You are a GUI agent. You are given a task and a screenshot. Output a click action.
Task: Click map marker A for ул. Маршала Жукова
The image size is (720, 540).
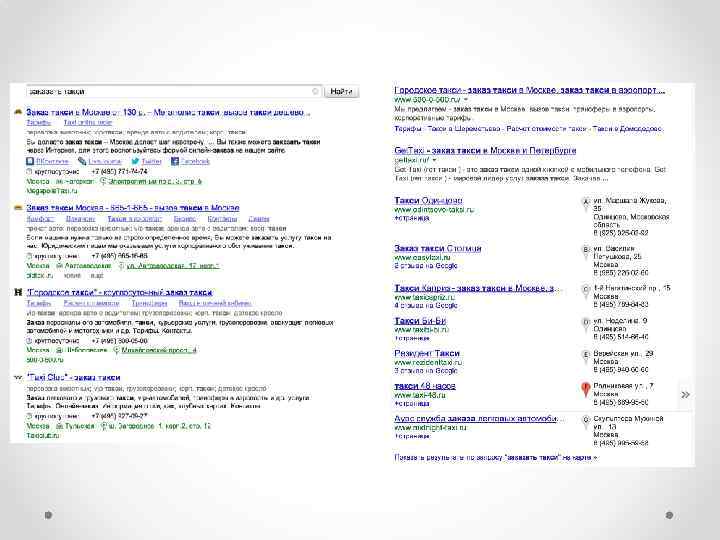click(585, 203)
